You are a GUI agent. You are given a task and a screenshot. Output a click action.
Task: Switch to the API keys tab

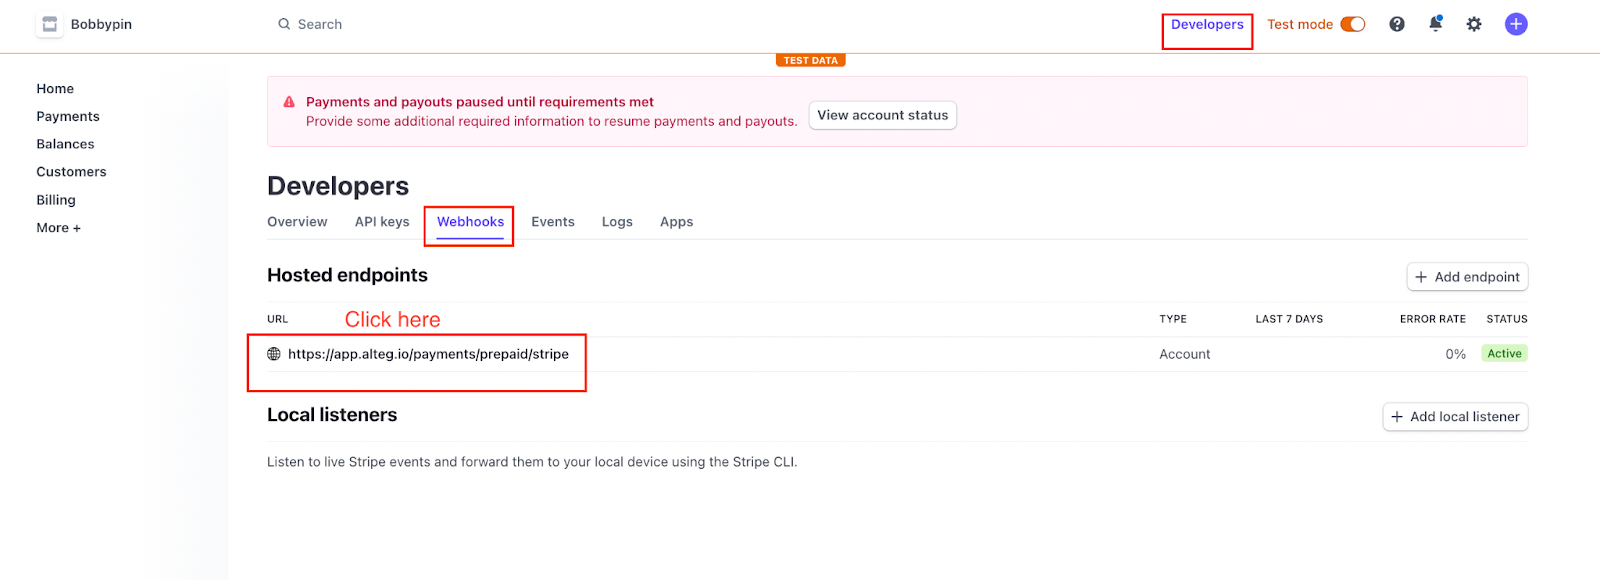[x=382, y=222]
